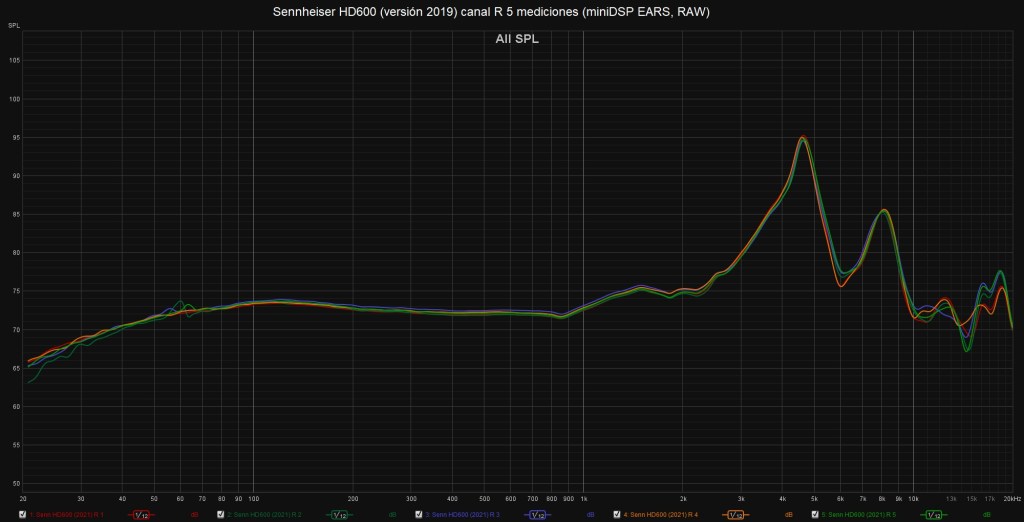Toggle the Senn HD600 (2021) R 3 checkbox

tap(419, 515)
